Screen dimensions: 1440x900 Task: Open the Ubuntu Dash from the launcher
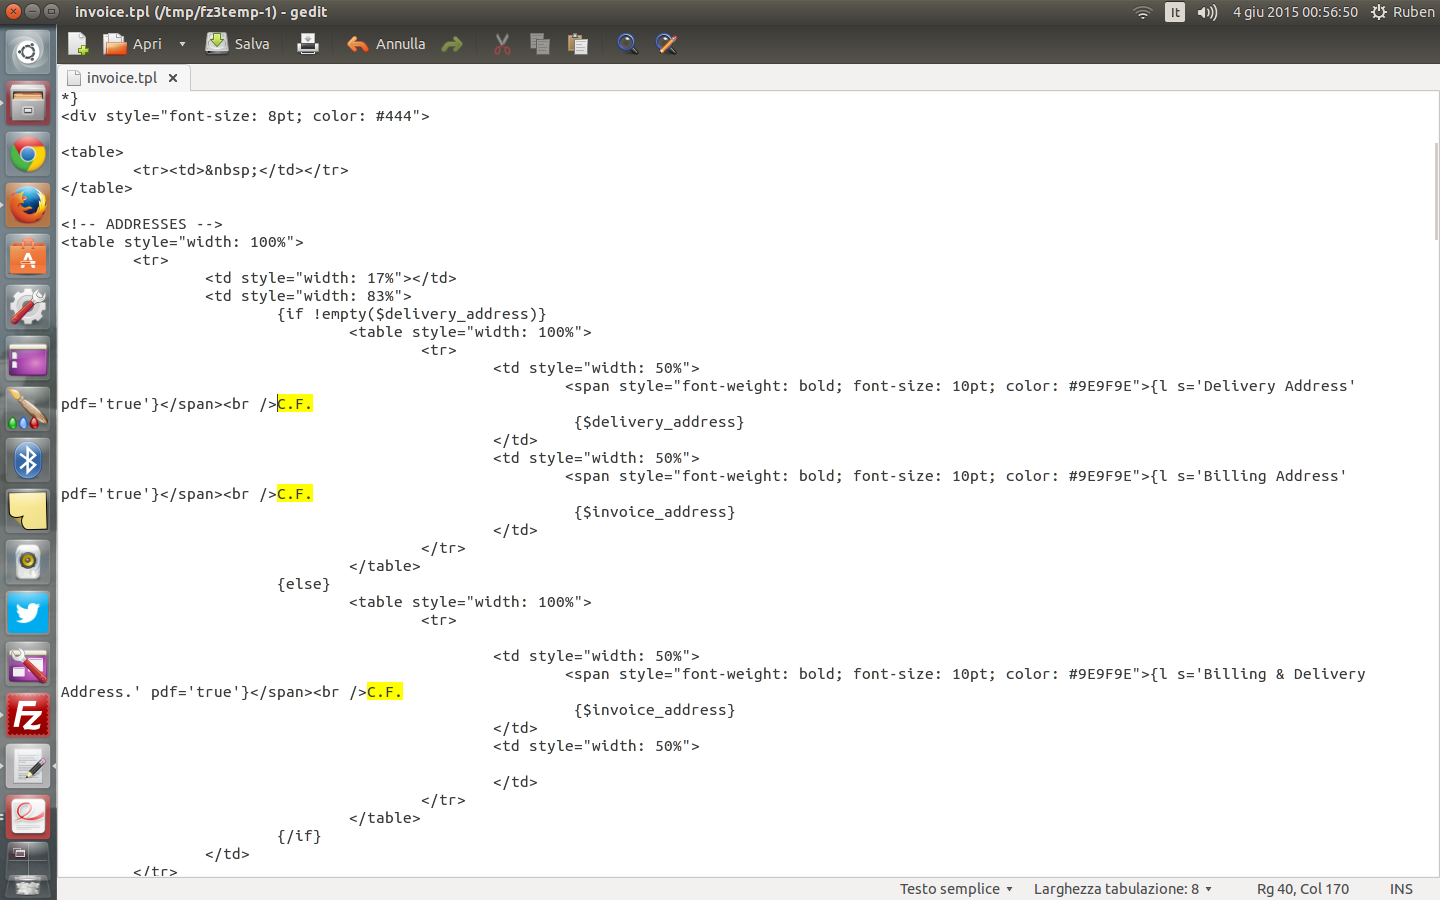coord(28,52)
